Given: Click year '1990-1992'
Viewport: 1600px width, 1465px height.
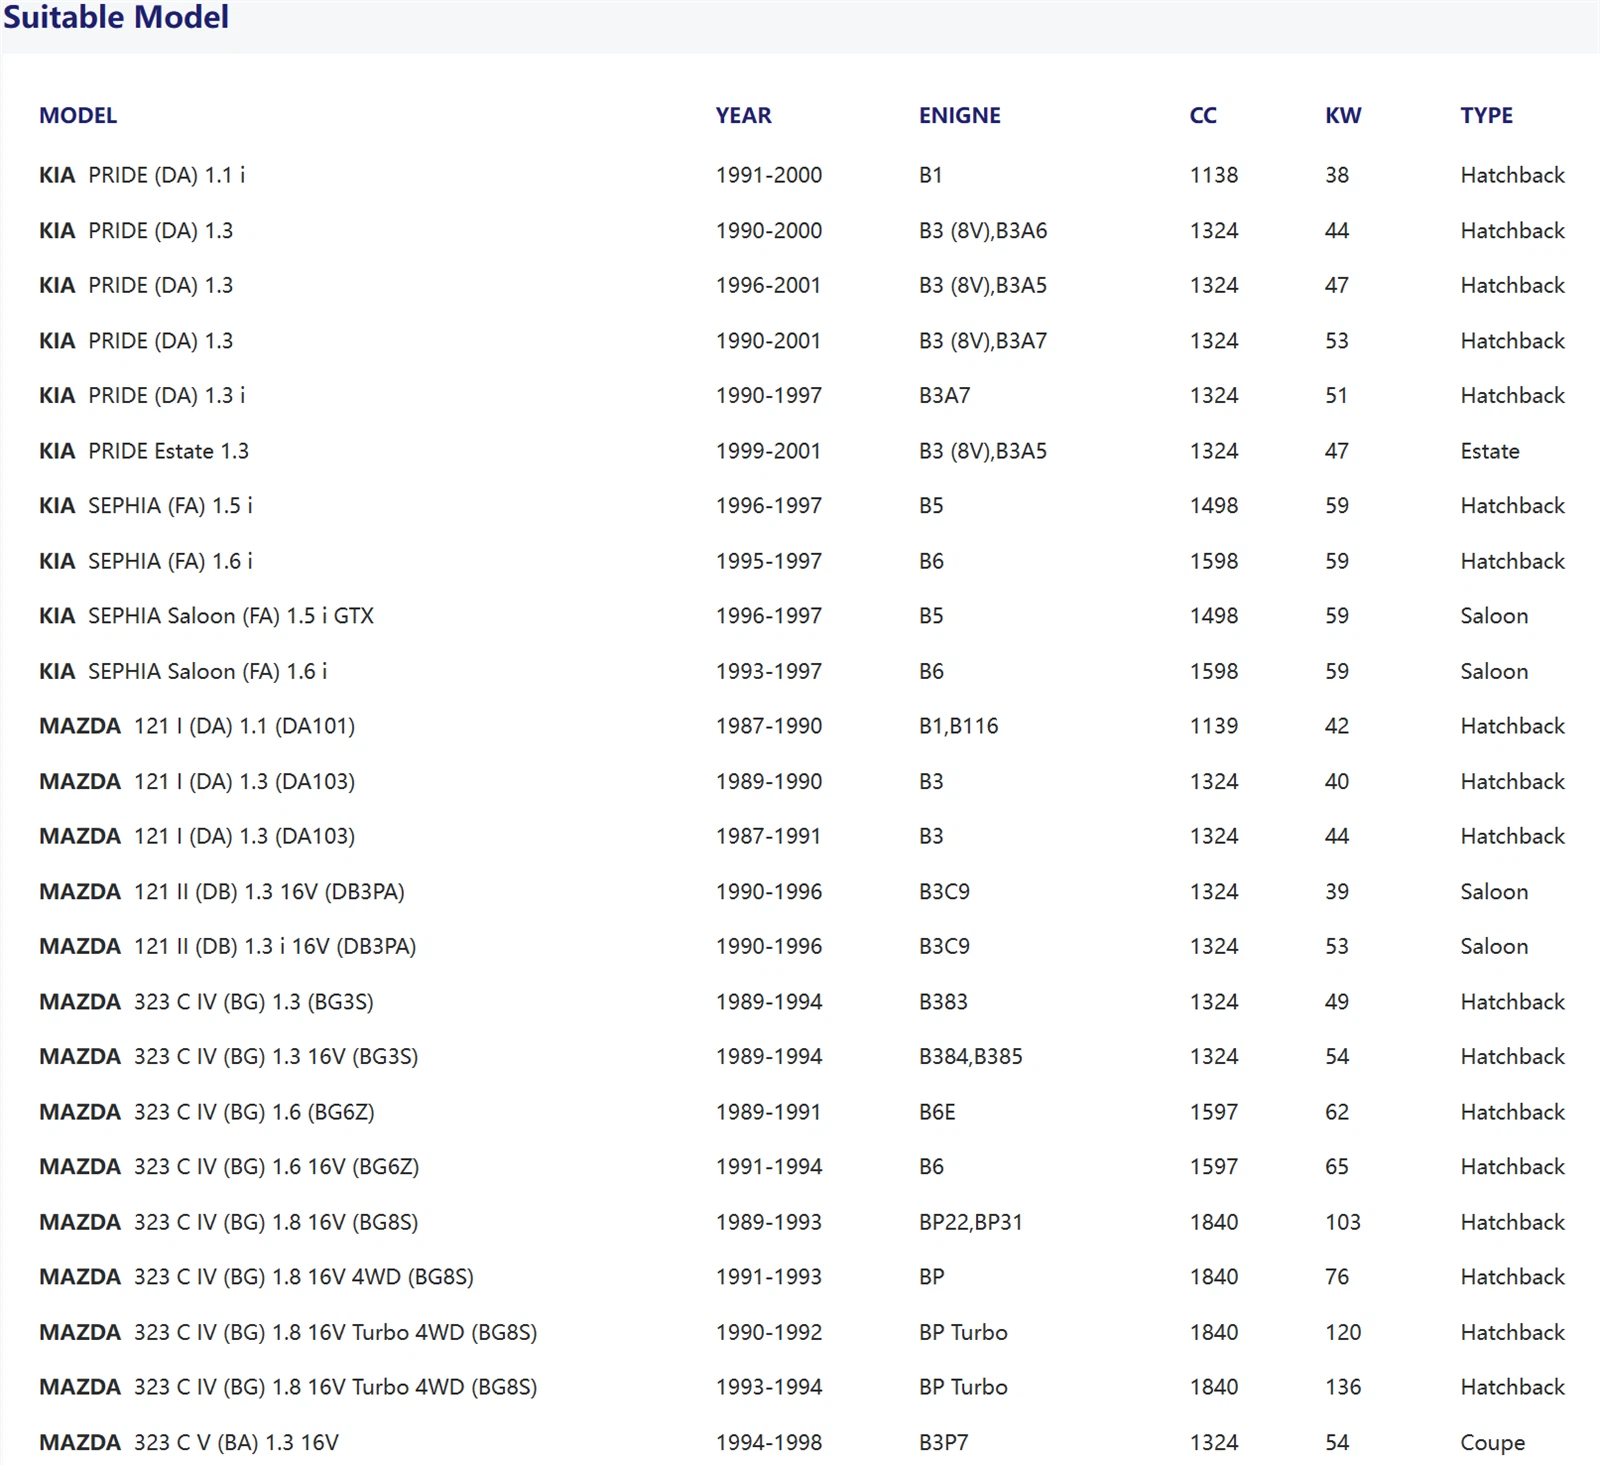Looking at the screenshot, I should pyautogui.click(x=768, y=1332).
